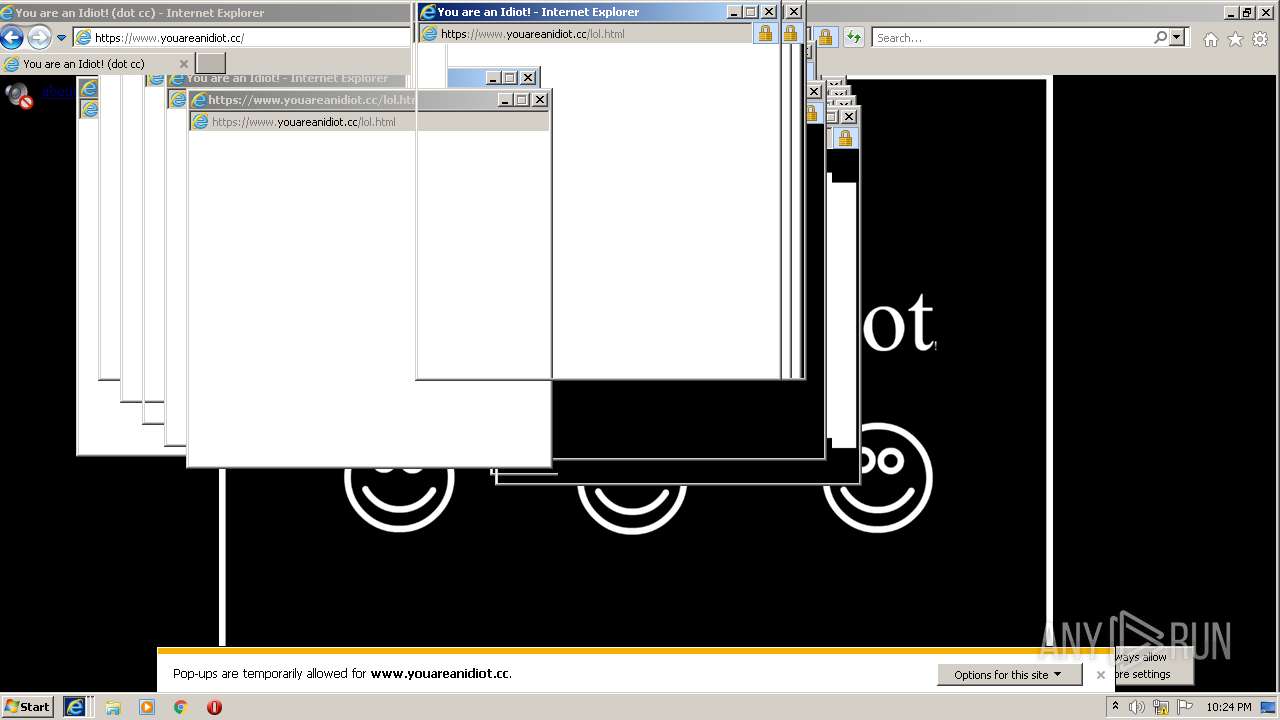Click Internet Explorer taskbar icon
This screenshot has width=1280, height=720.
coord(76,707)
